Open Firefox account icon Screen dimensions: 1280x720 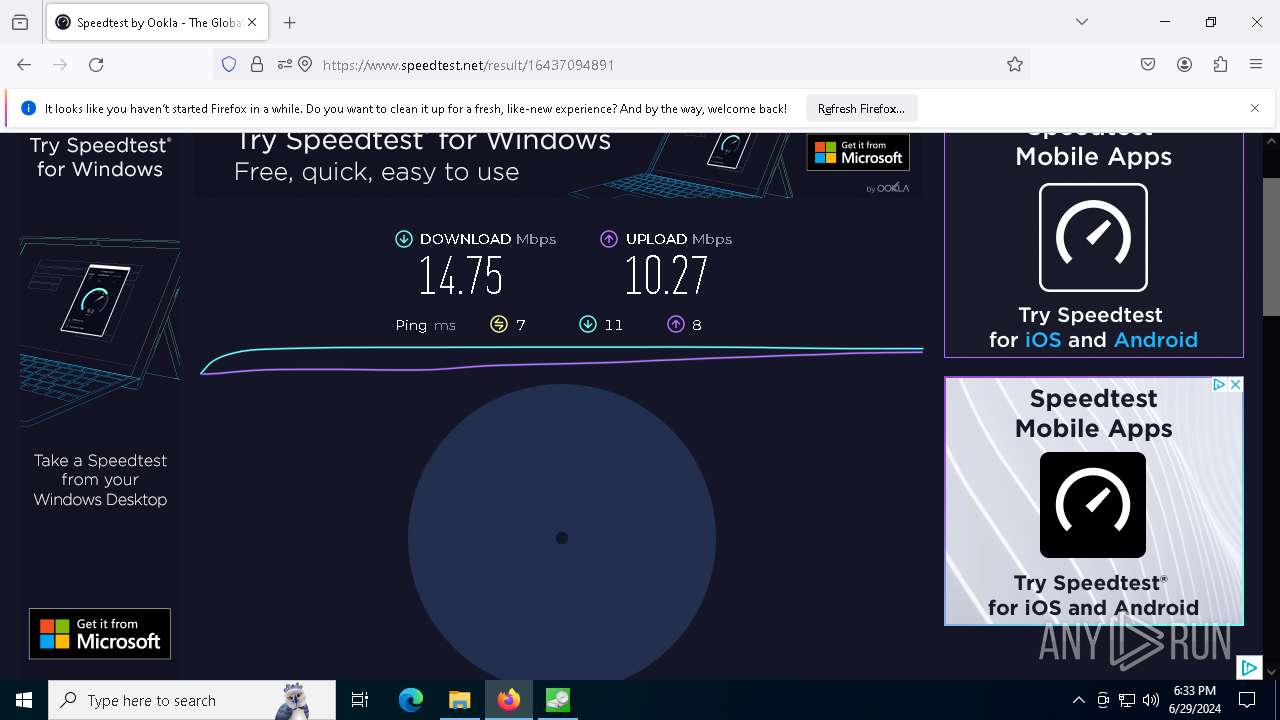1184,65
